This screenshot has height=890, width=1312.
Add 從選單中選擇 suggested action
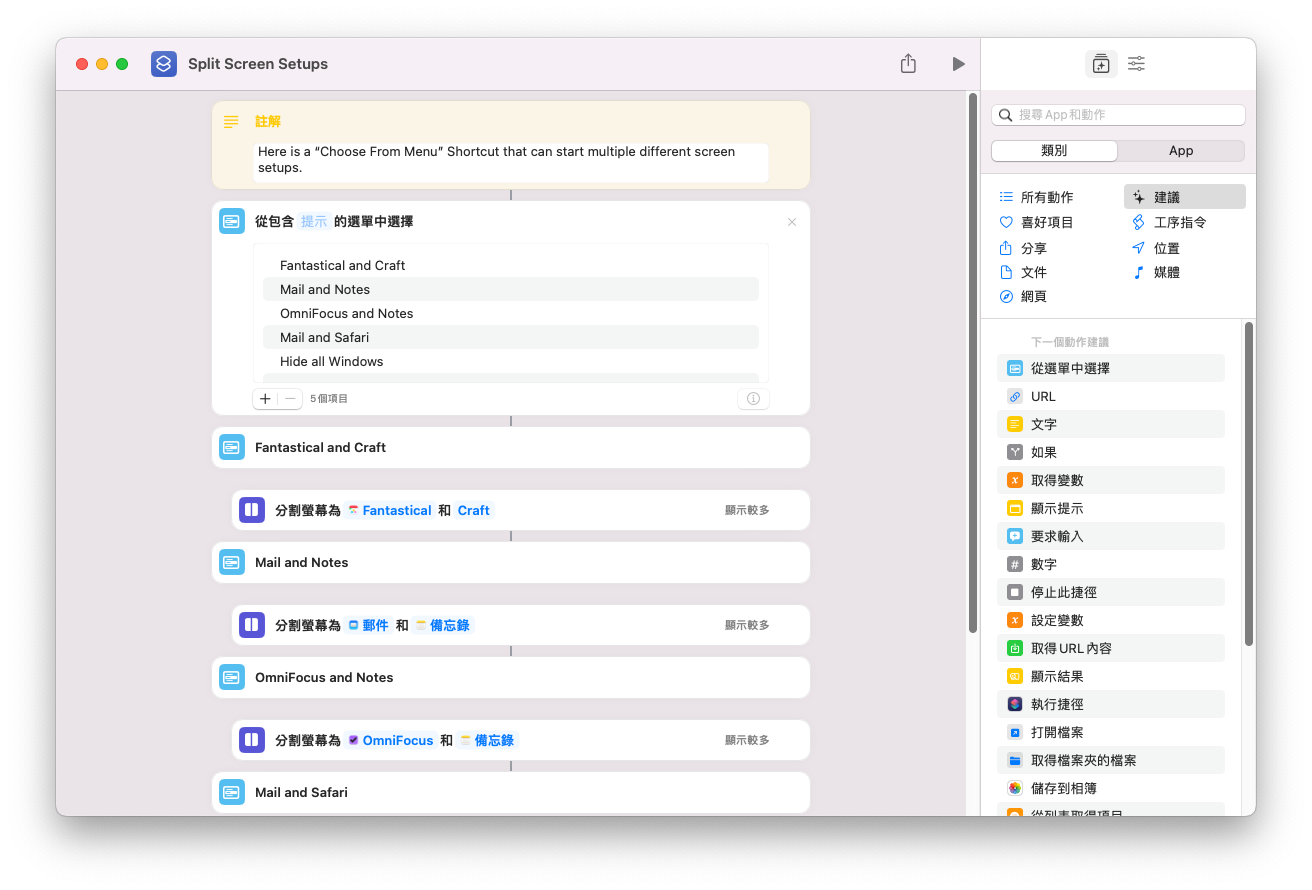[x=1111, y=368]
